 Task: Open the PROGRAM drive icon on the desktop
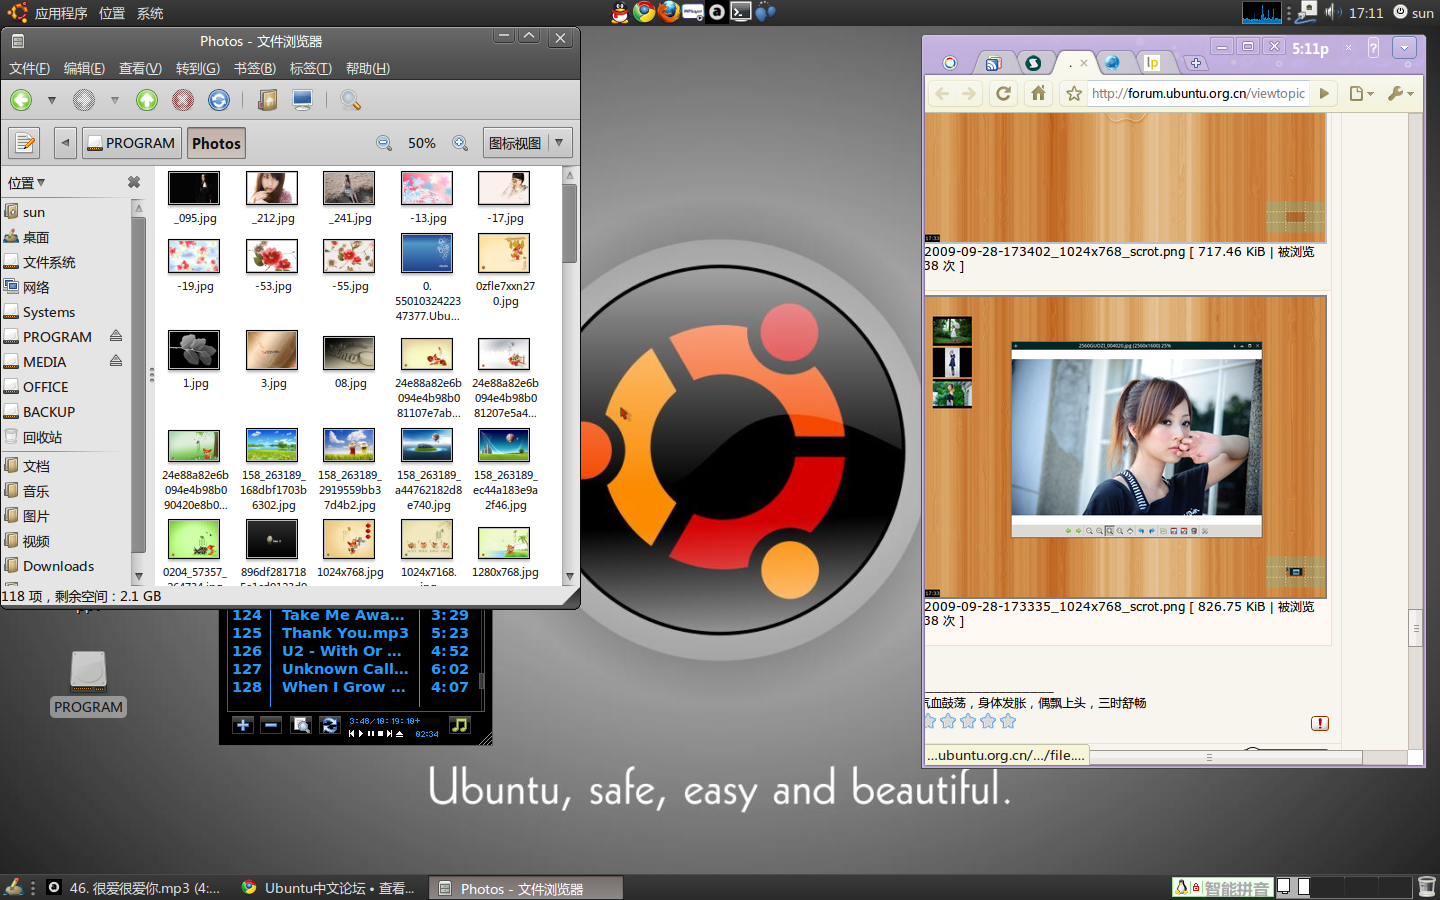88,683
